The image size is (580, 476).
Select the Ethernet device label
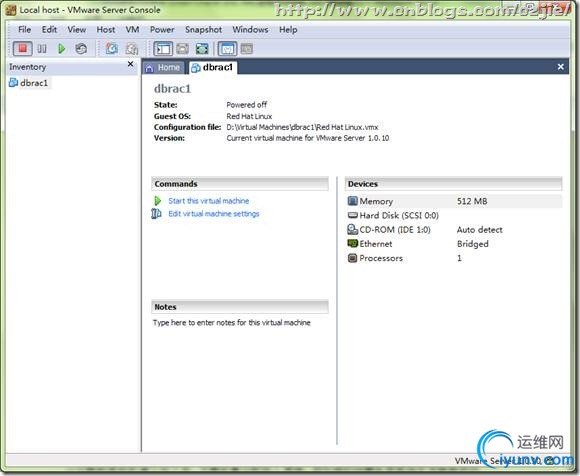coord(375,244)
